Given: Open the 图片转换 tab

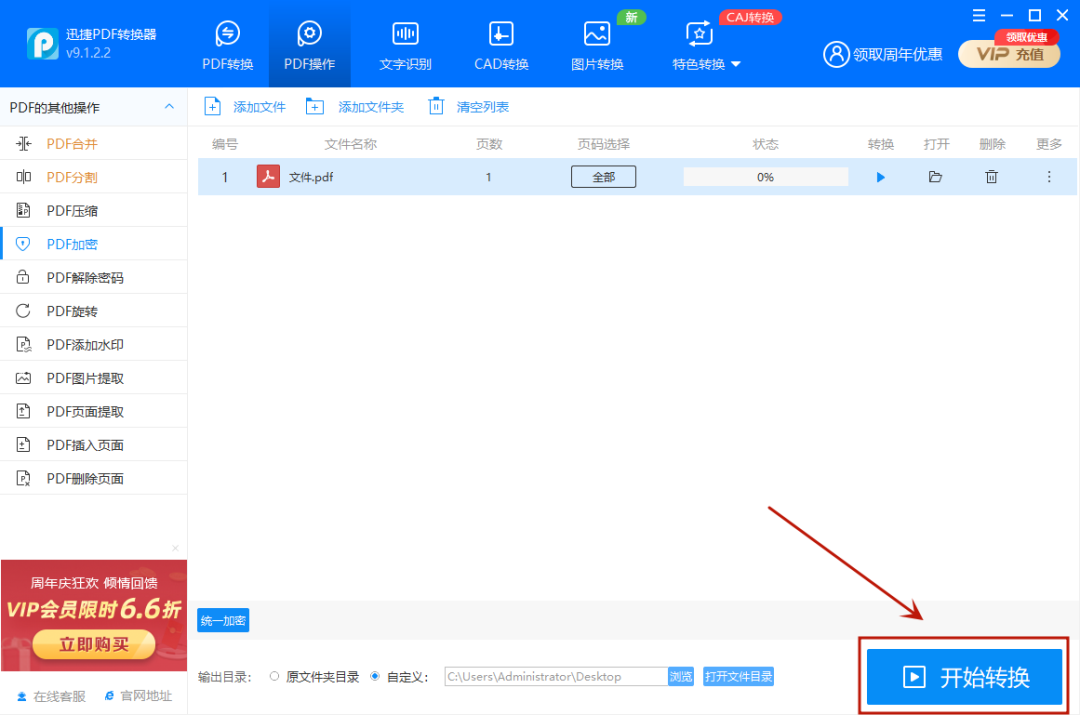Looking at the screenshot, I should (596, 45).
